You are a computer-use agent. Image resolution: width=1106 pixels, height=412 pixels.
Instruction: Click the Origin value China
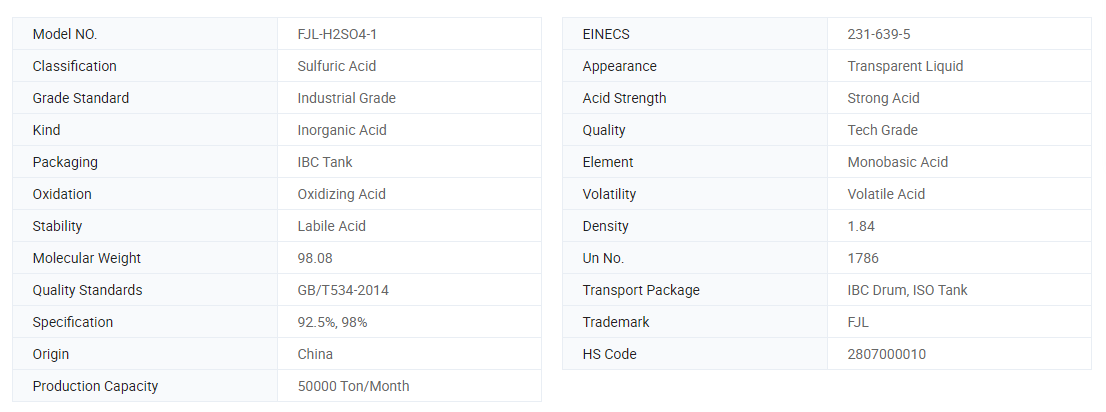point(315,354)
